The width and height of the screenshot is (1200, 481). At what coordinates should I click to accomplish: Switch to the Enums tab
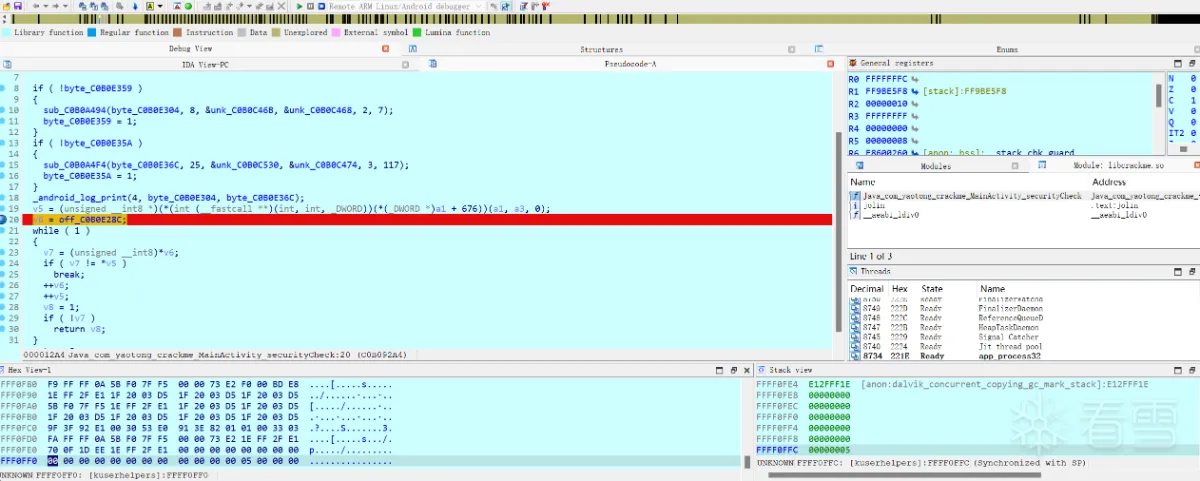[1007, 49]
